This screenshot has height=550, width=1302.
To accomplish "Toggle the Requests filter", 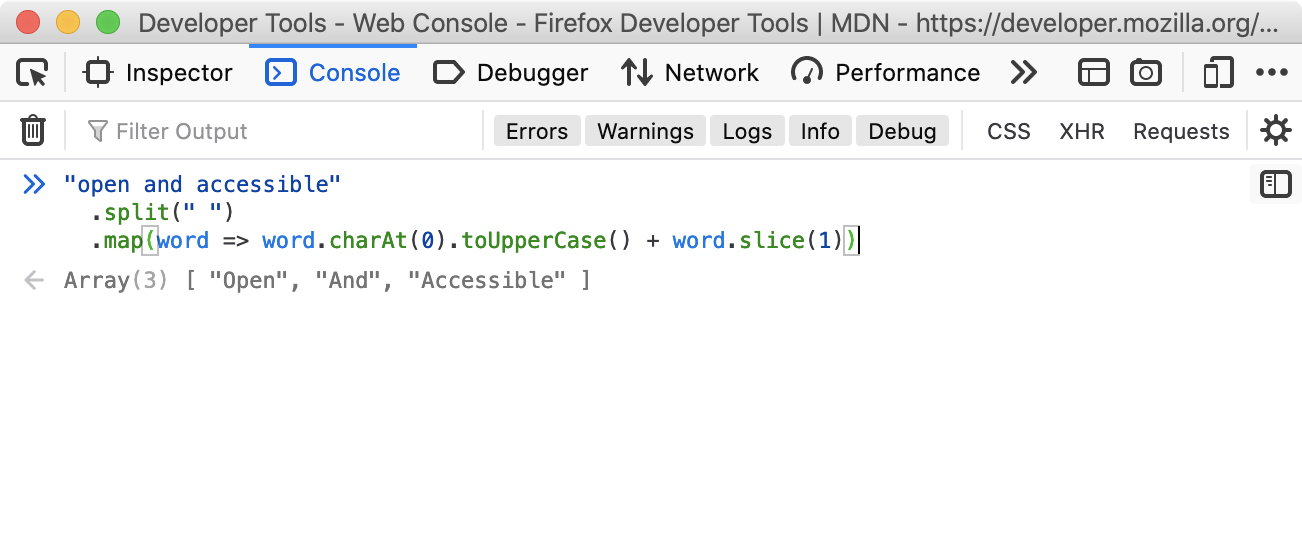I will (1181, 131).
